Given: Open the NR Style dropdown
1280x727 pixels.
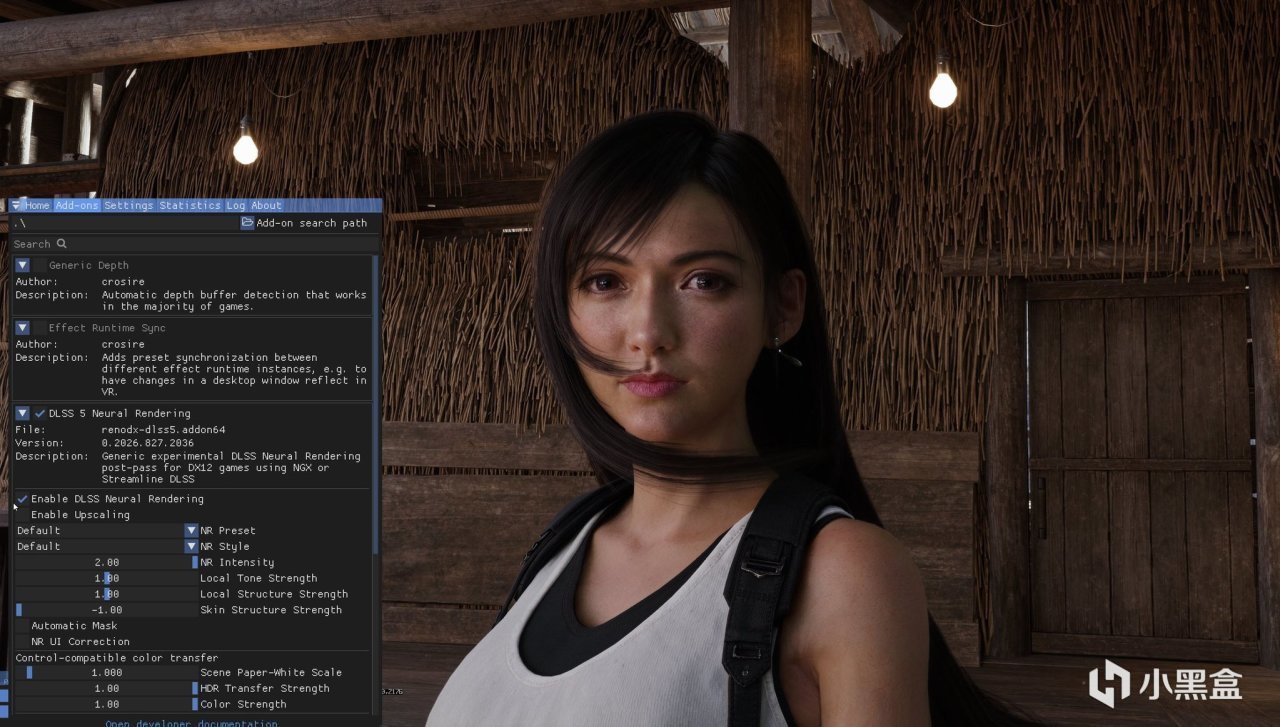Looking at the screenshot, I should coord(106,546).
